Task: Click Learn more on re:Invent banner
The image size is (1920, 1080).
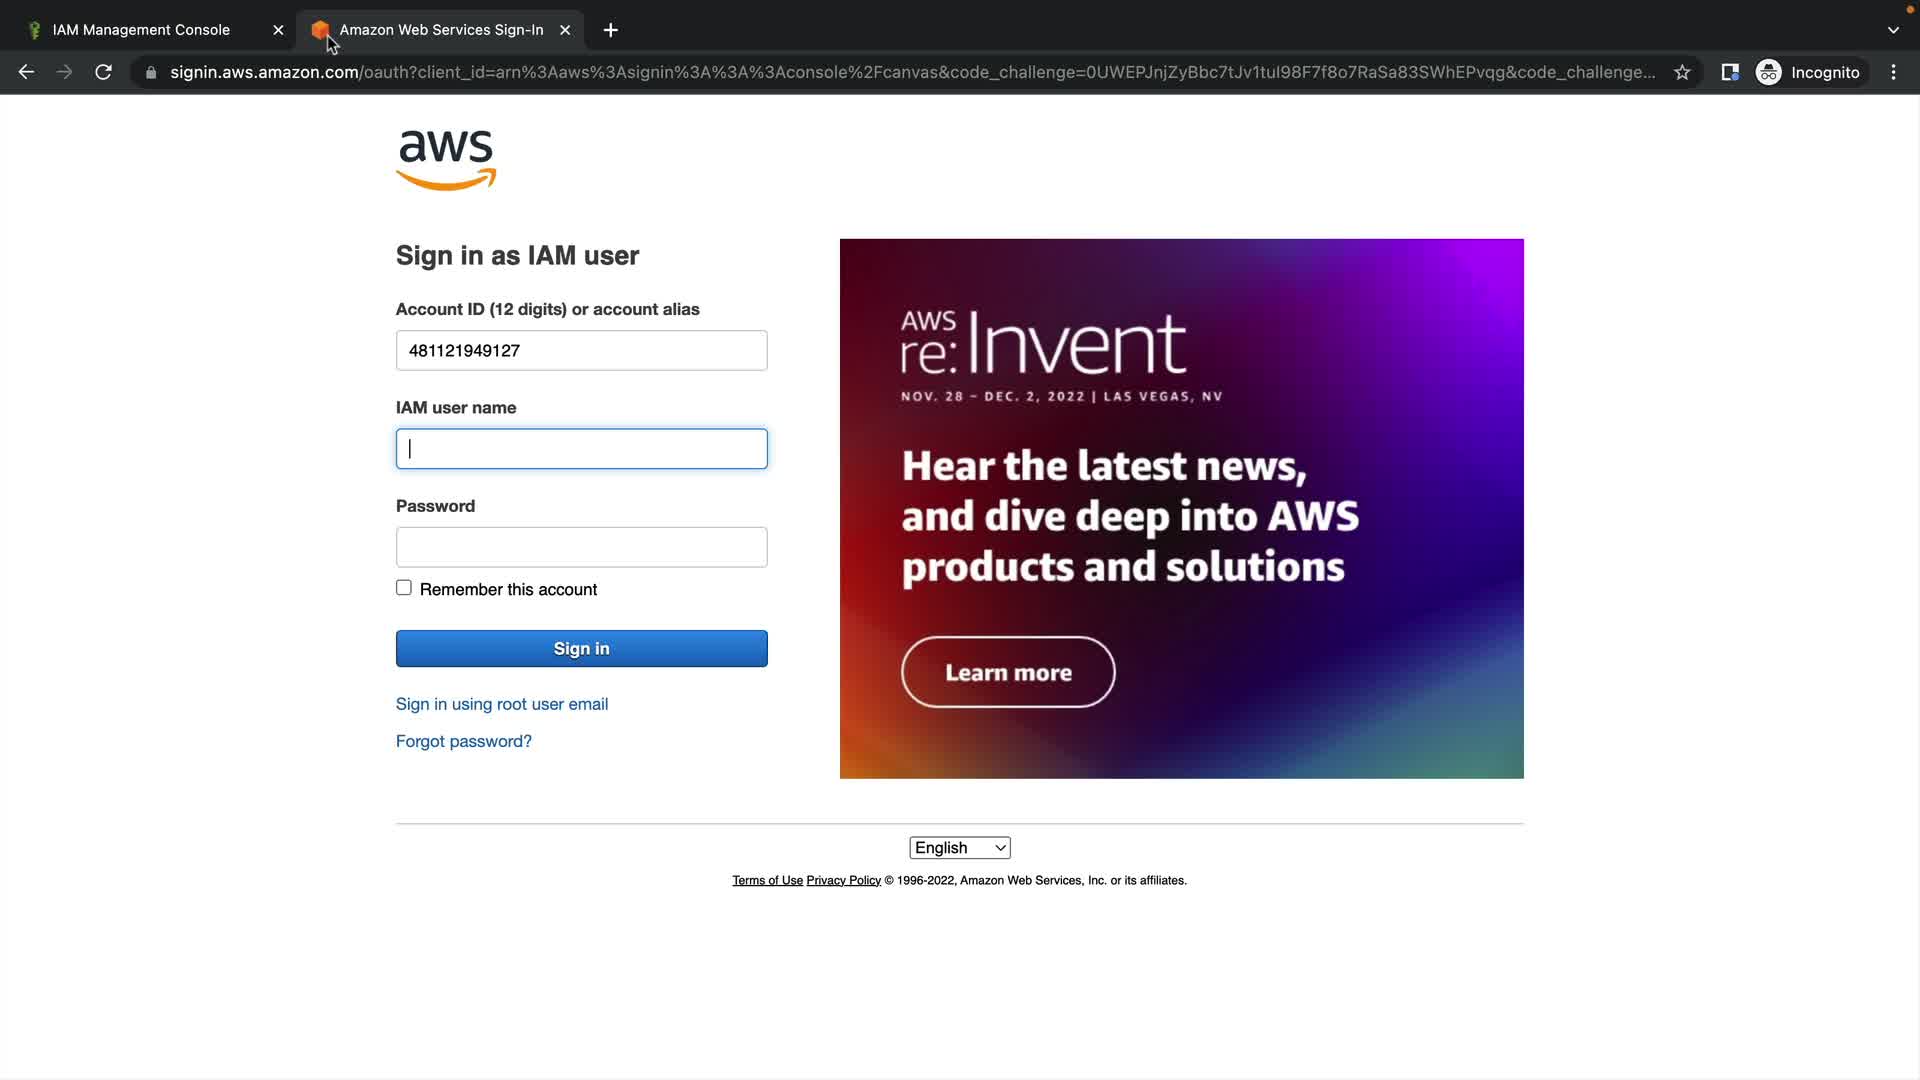Action: click(x=1008, y=672)
